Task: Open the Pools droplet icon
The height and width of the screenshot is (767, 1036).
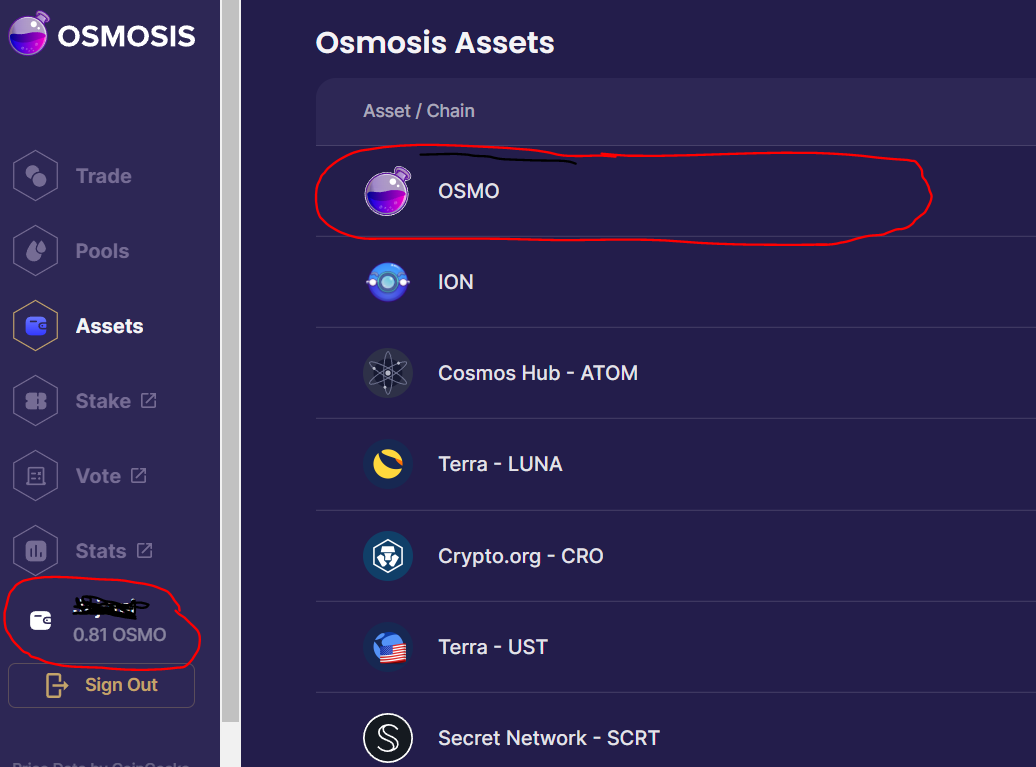Action: point(35,251)
